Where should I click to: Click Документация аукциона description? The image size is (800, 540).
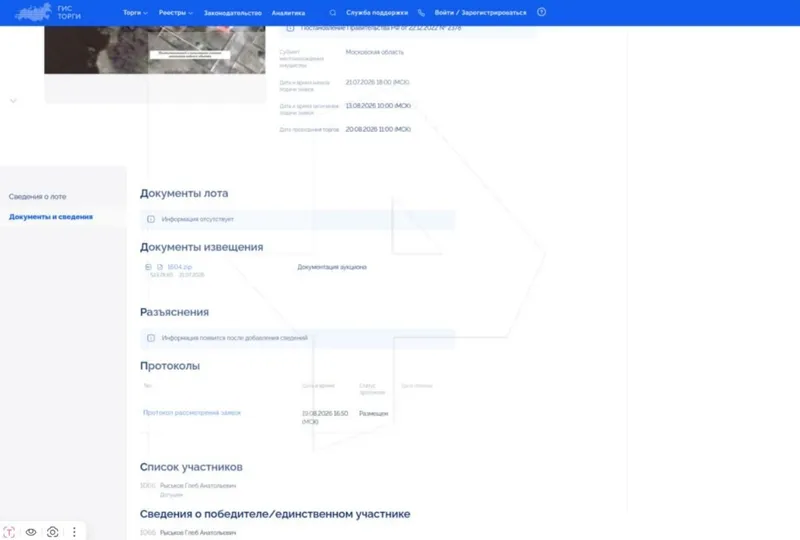coord(332,267)
